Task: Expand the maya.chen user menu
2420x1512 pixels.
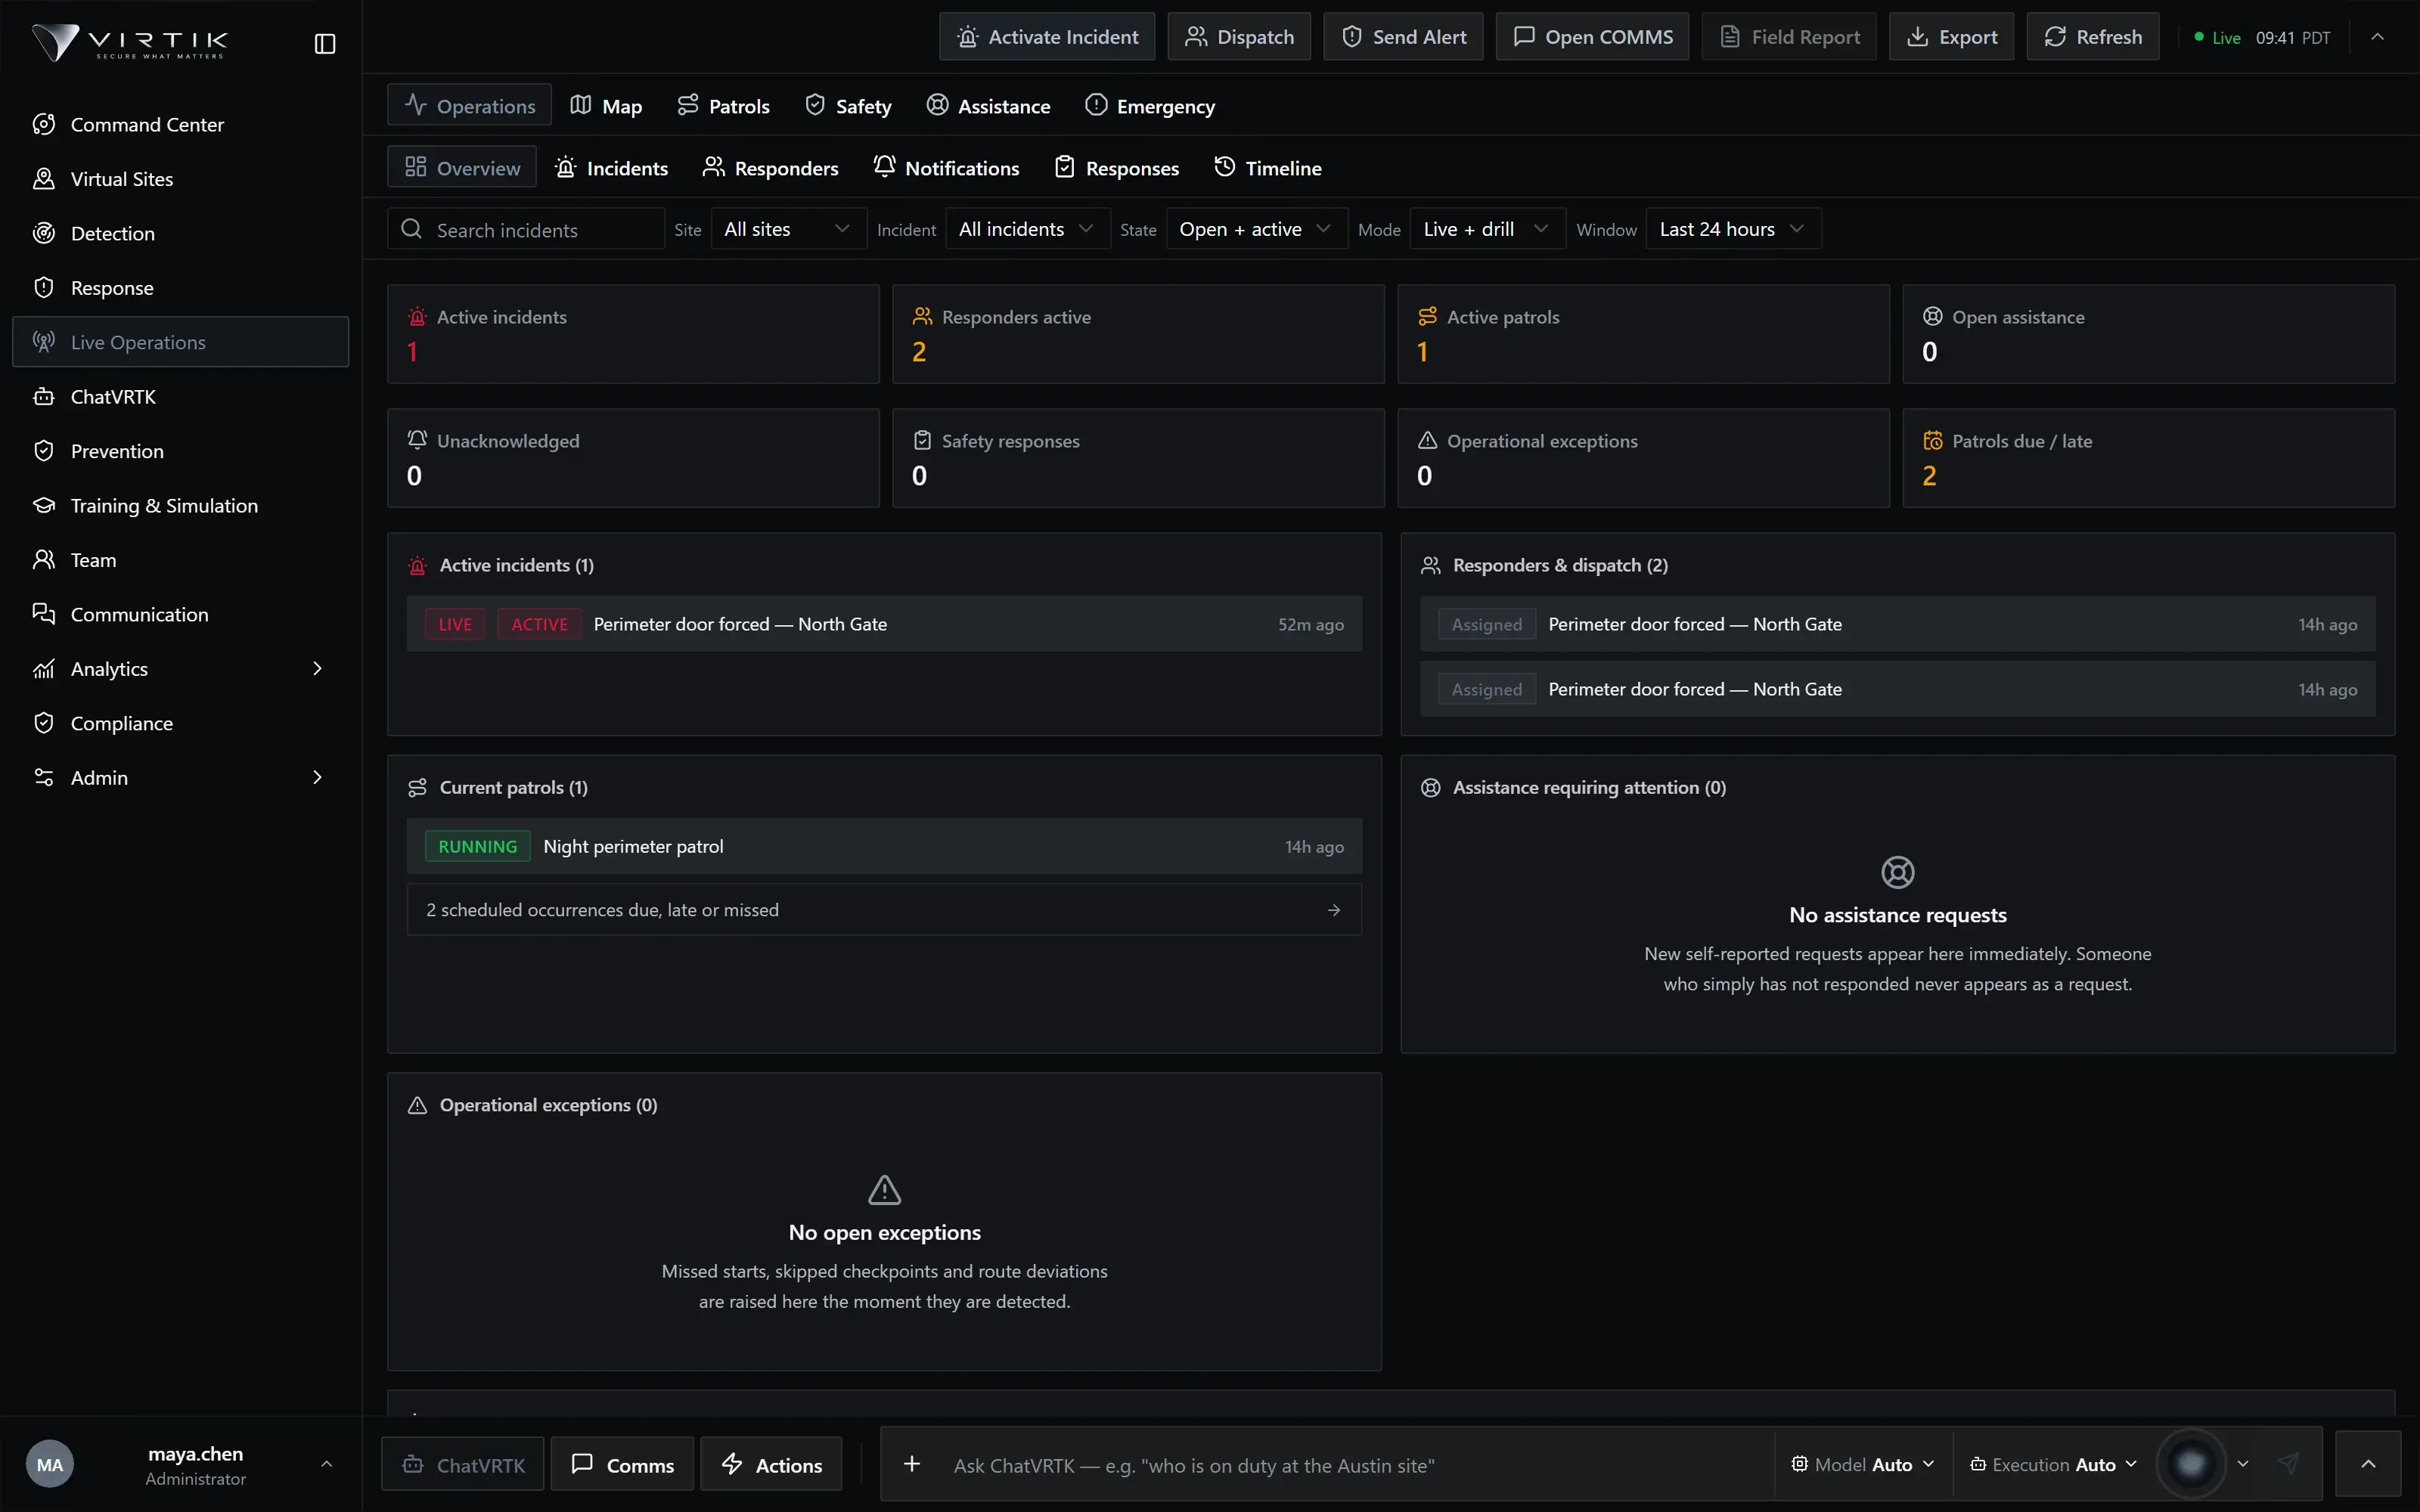Action: click(x=180, y=1464)
